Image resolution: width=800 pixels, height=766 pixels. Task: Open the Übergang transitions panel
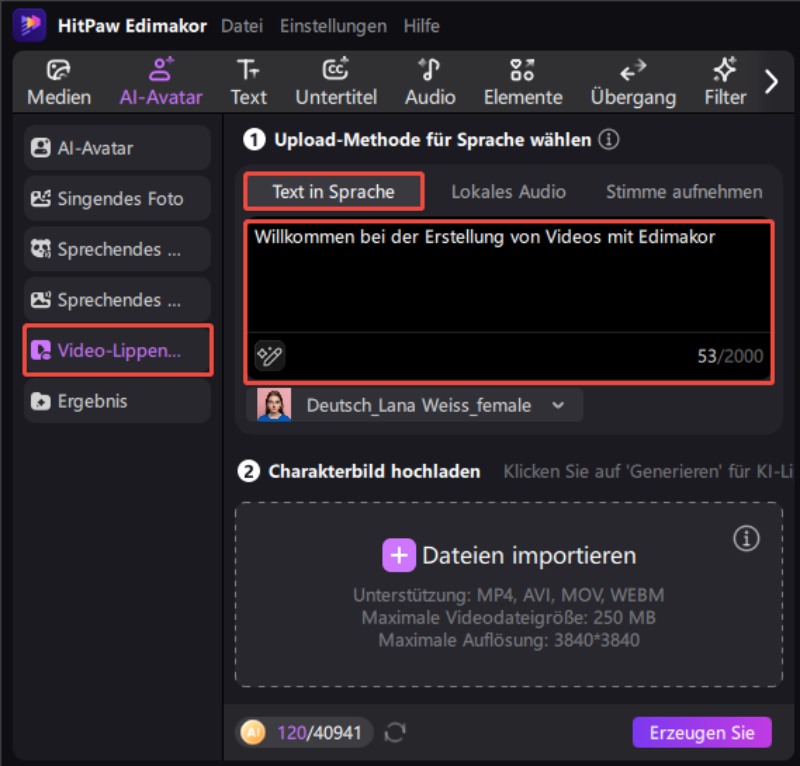pyautogui.click(x=633, y=82)
